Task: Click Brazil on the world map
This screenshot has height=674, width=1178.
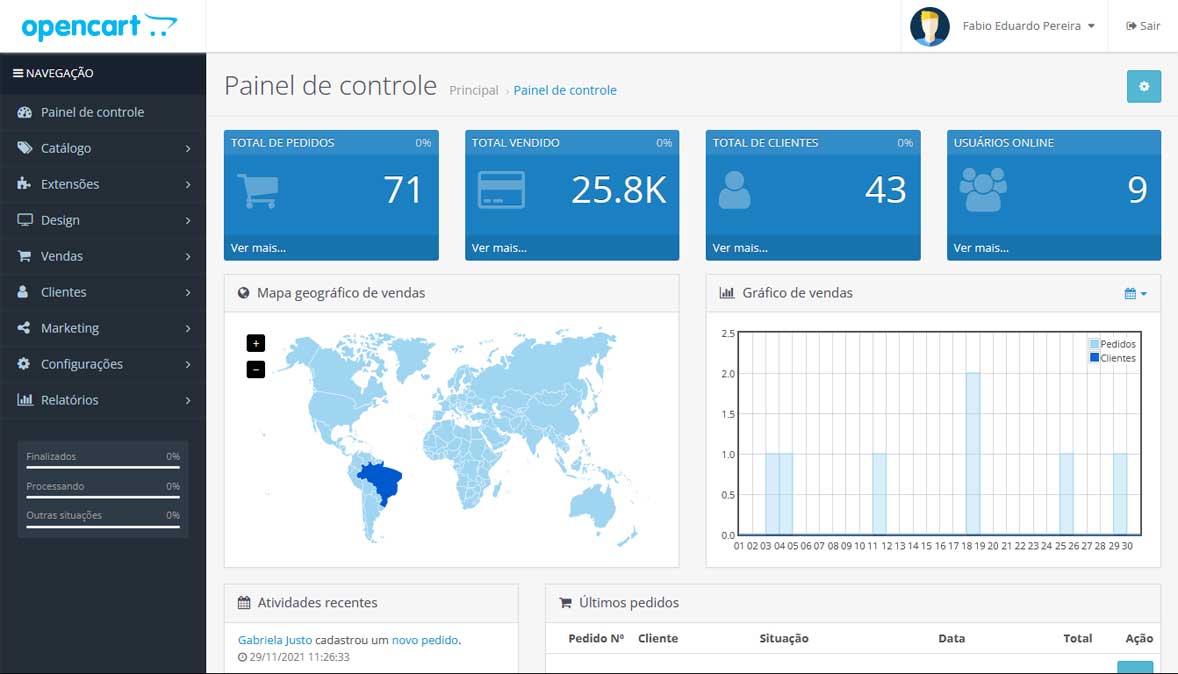Action: pos(382,479)
